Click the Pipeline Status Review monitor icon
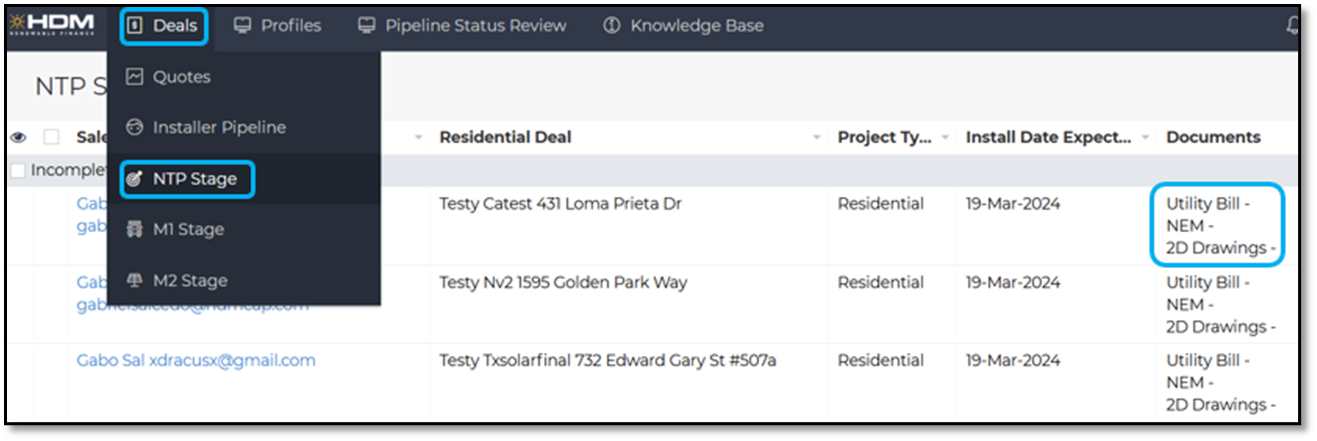 click(x=367, y=26)
